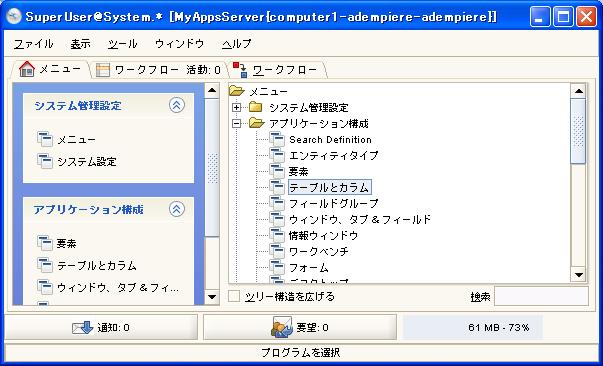The height and width of the screenshot is (366, 603).
Task: Click システム設定 window icon in shortcut panel
Action: click(x=45, y=161)
